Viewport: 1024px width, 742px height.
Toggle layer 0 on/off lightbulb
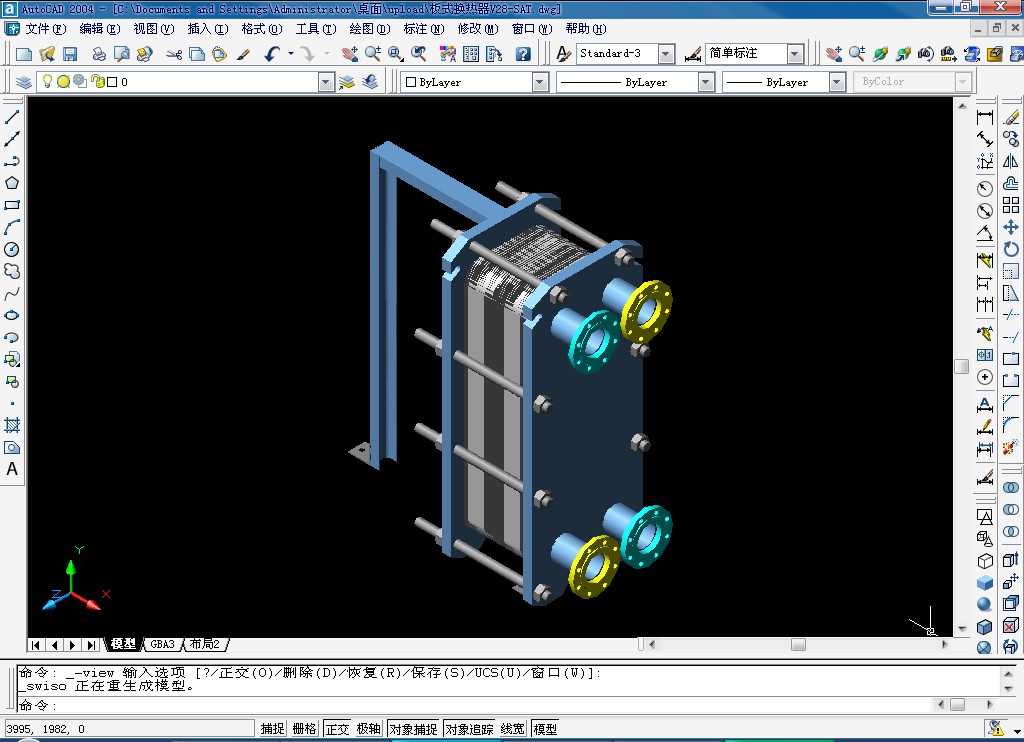(x=47, y=82)
